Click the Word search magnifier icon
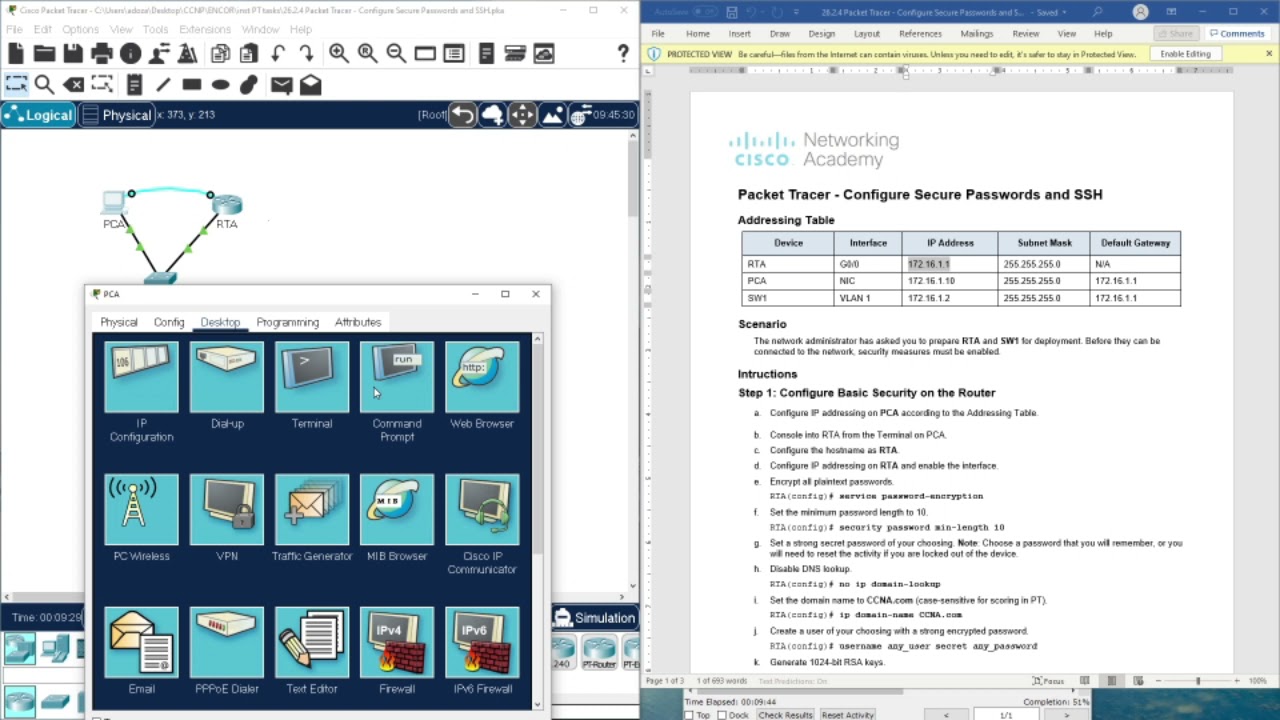The image size is (1280, 720). click(x=1097, y=12)
